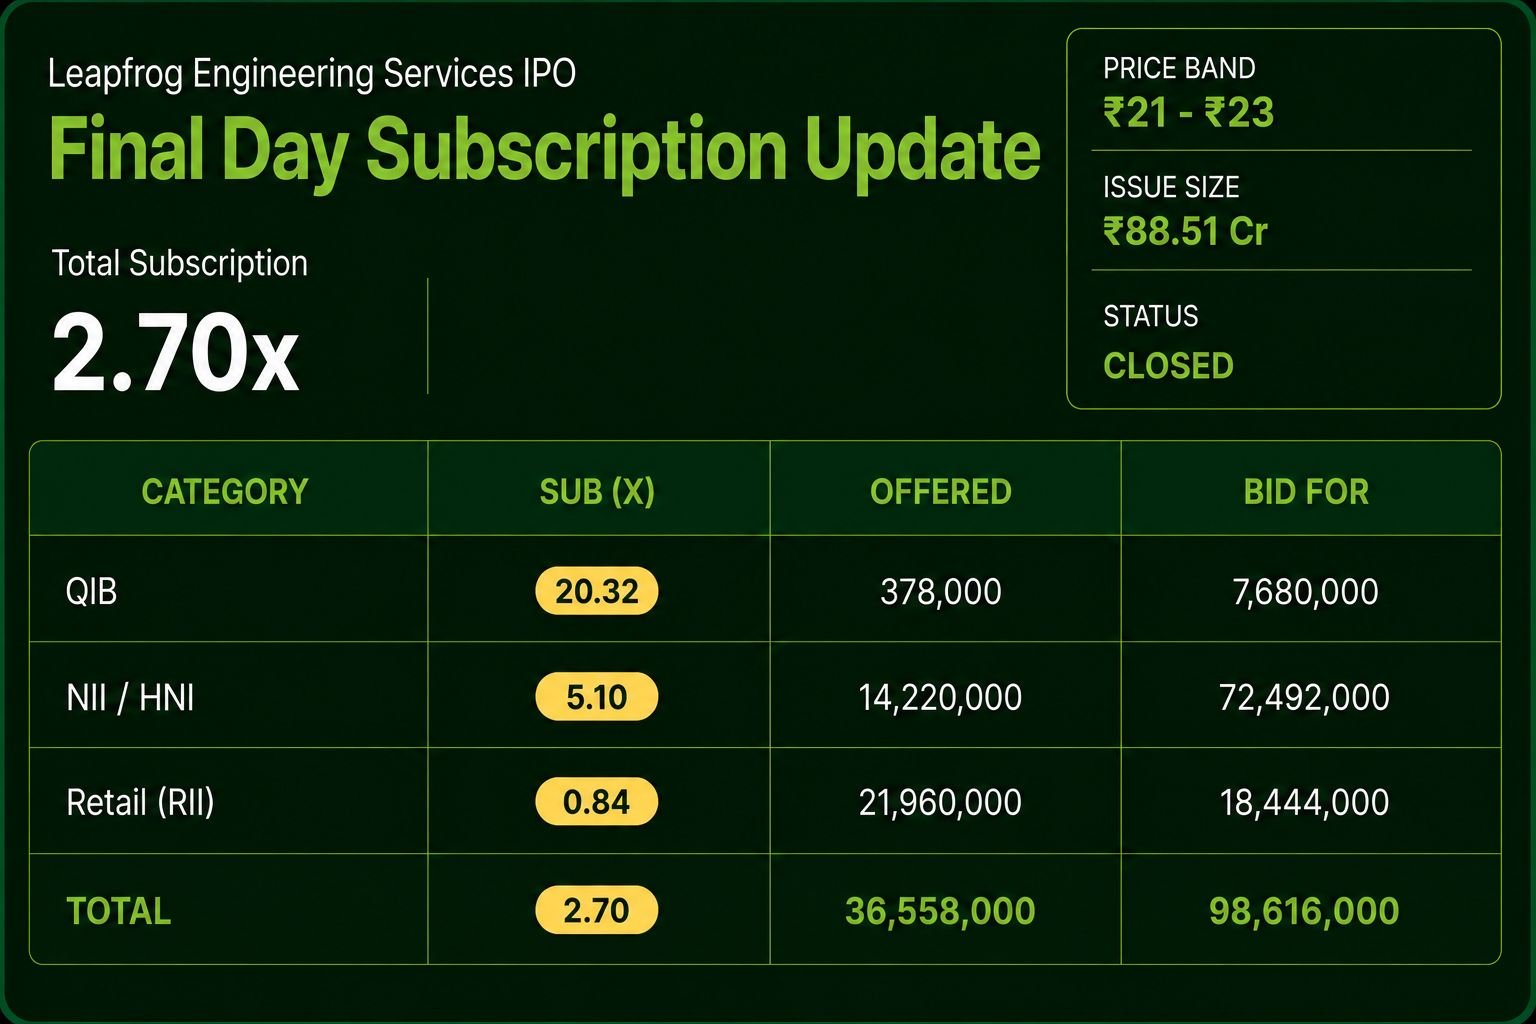
Task: Click the TOTAL row label
Action: pyautogui.click(x=118, y=911)
